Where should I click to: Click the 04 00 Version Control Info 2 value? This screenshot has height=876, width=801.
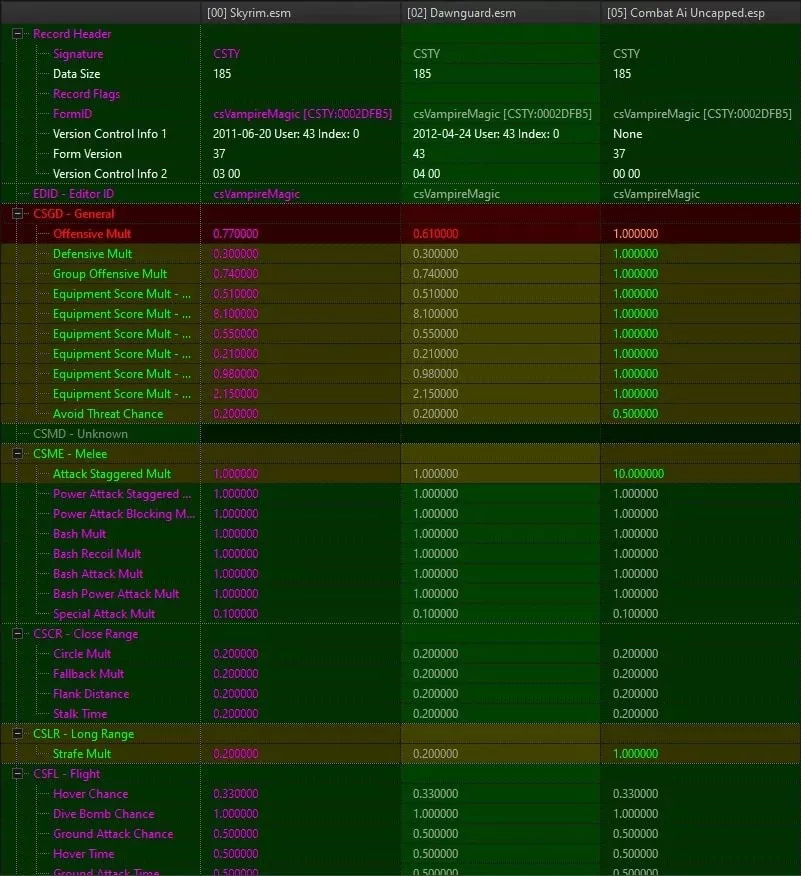426,174
